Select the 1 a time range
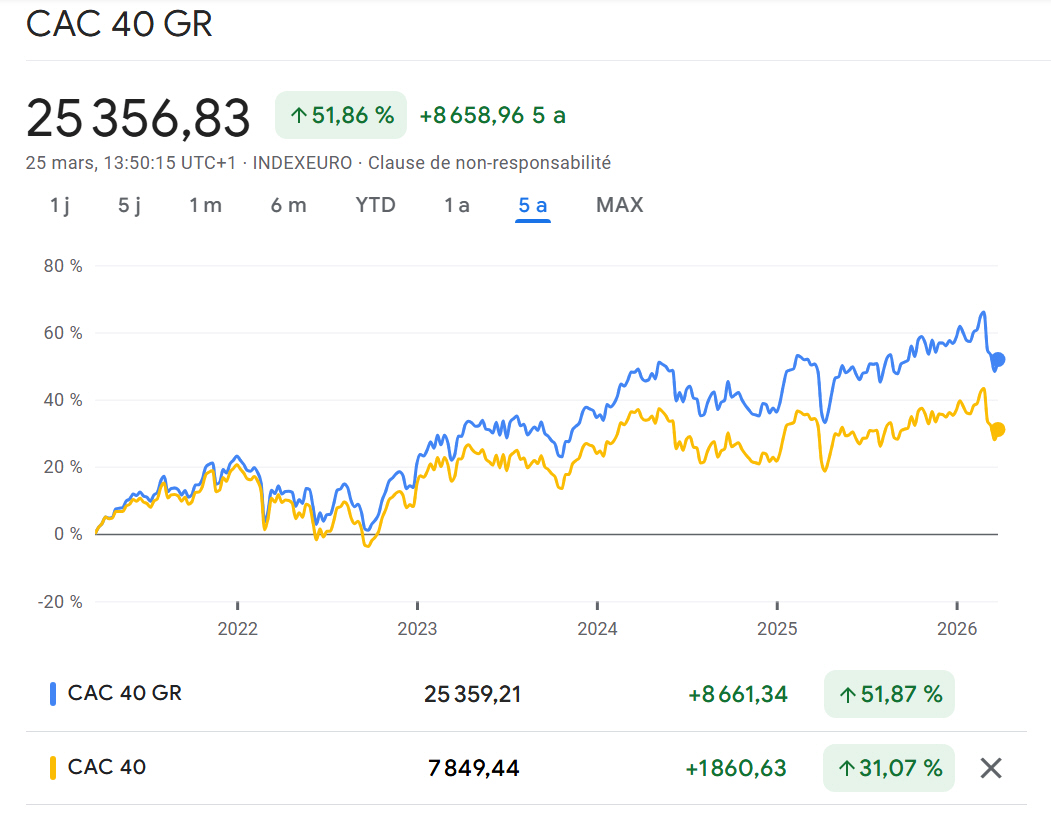1051x816 pixels. (x=456, y=204)
